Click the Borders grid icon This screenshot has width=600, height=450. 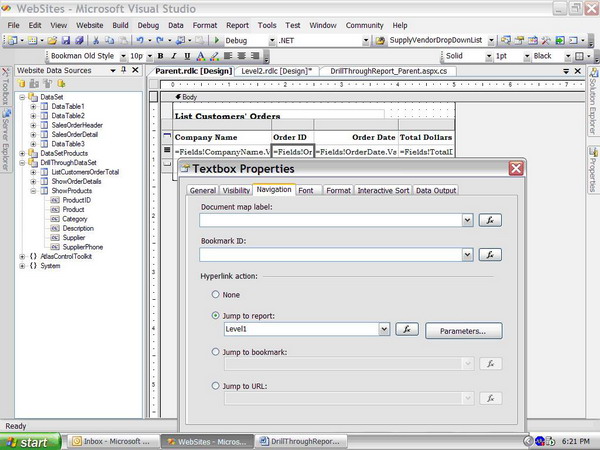pos(579,56)
